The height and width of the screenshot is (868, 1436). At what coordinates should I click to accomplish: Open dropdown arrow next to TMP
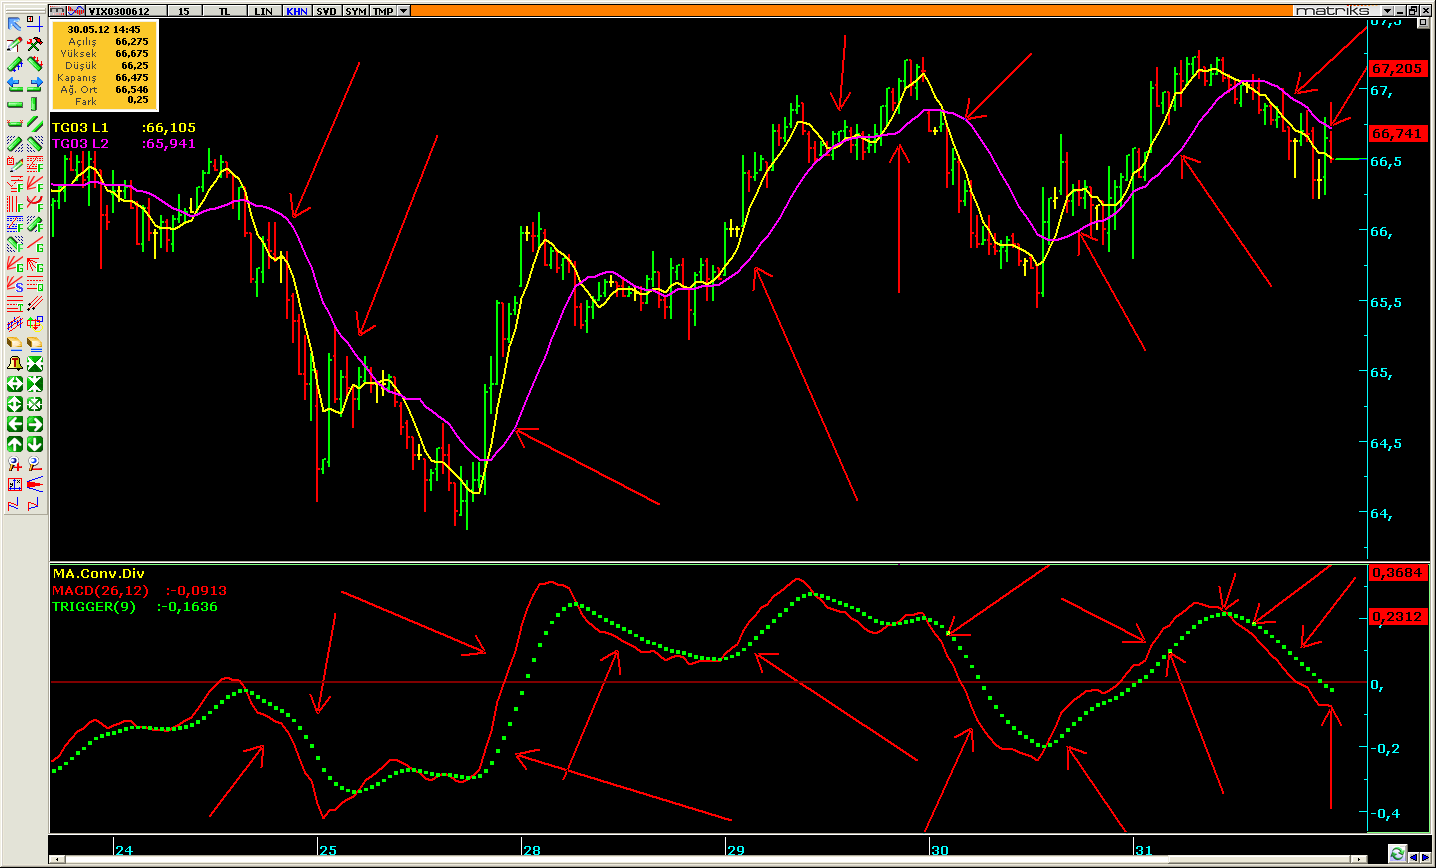click(x=403, y=11)
